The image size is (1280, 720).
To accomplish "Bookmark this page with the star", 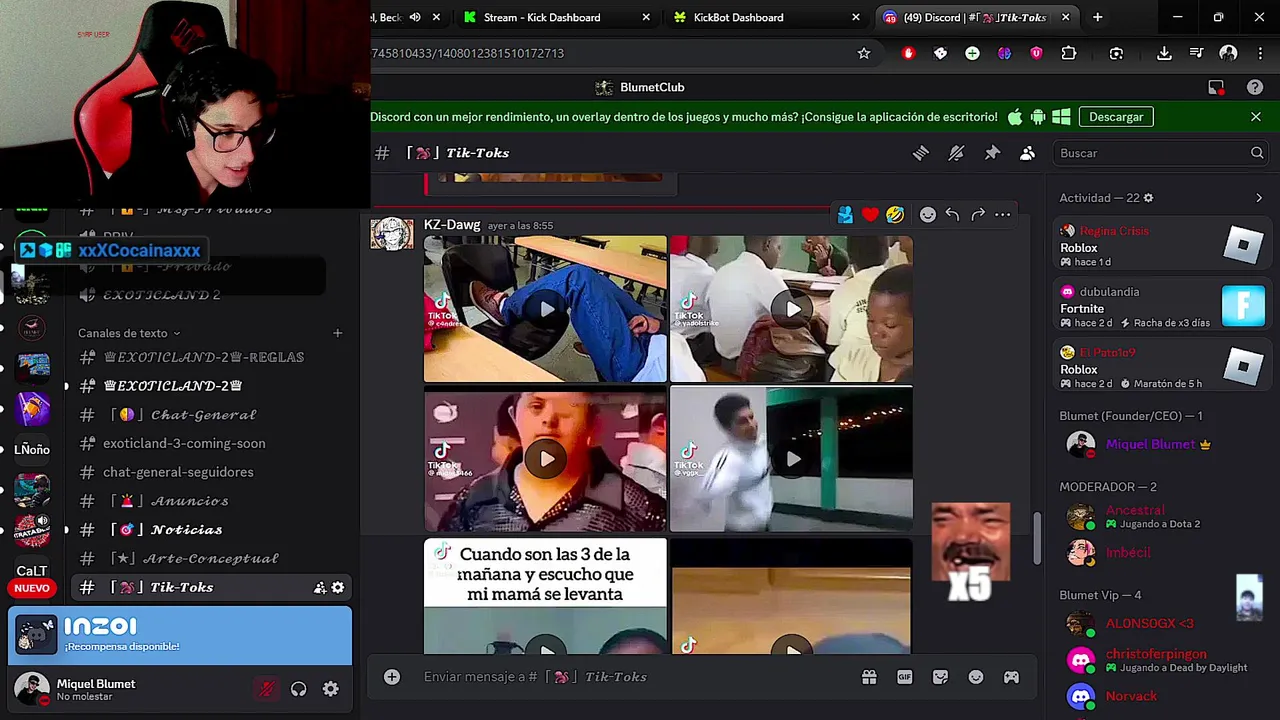I will pyautogui.click(x=864, y=53).
